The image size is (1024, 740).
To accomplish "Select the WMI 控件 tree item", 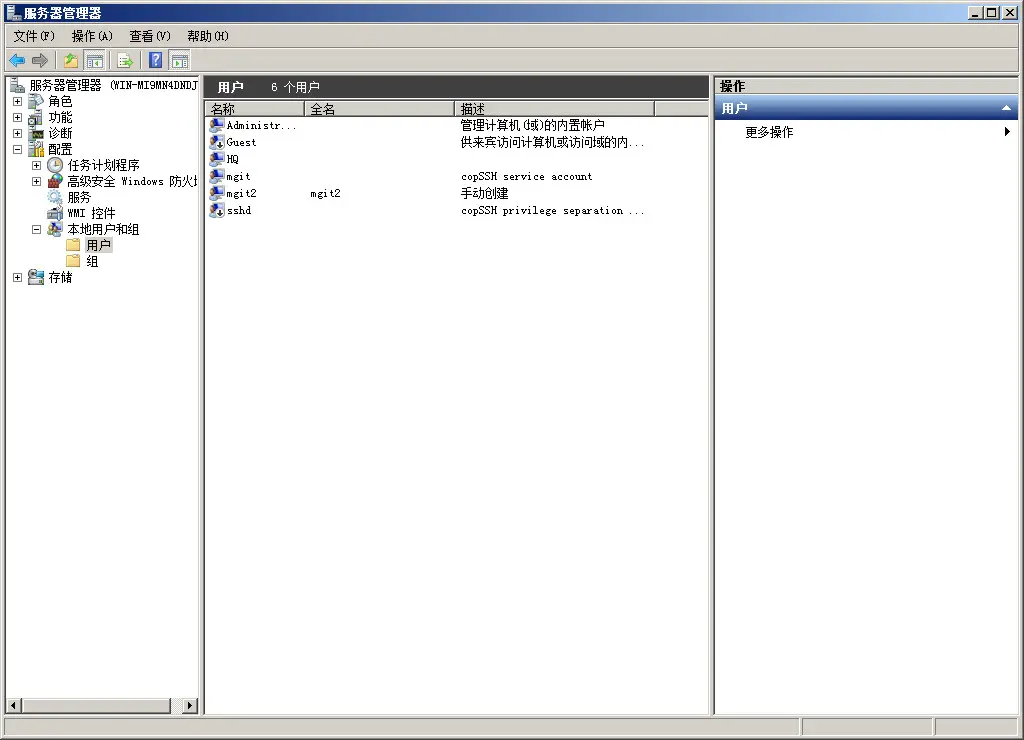I will click(x=91, y=213).
